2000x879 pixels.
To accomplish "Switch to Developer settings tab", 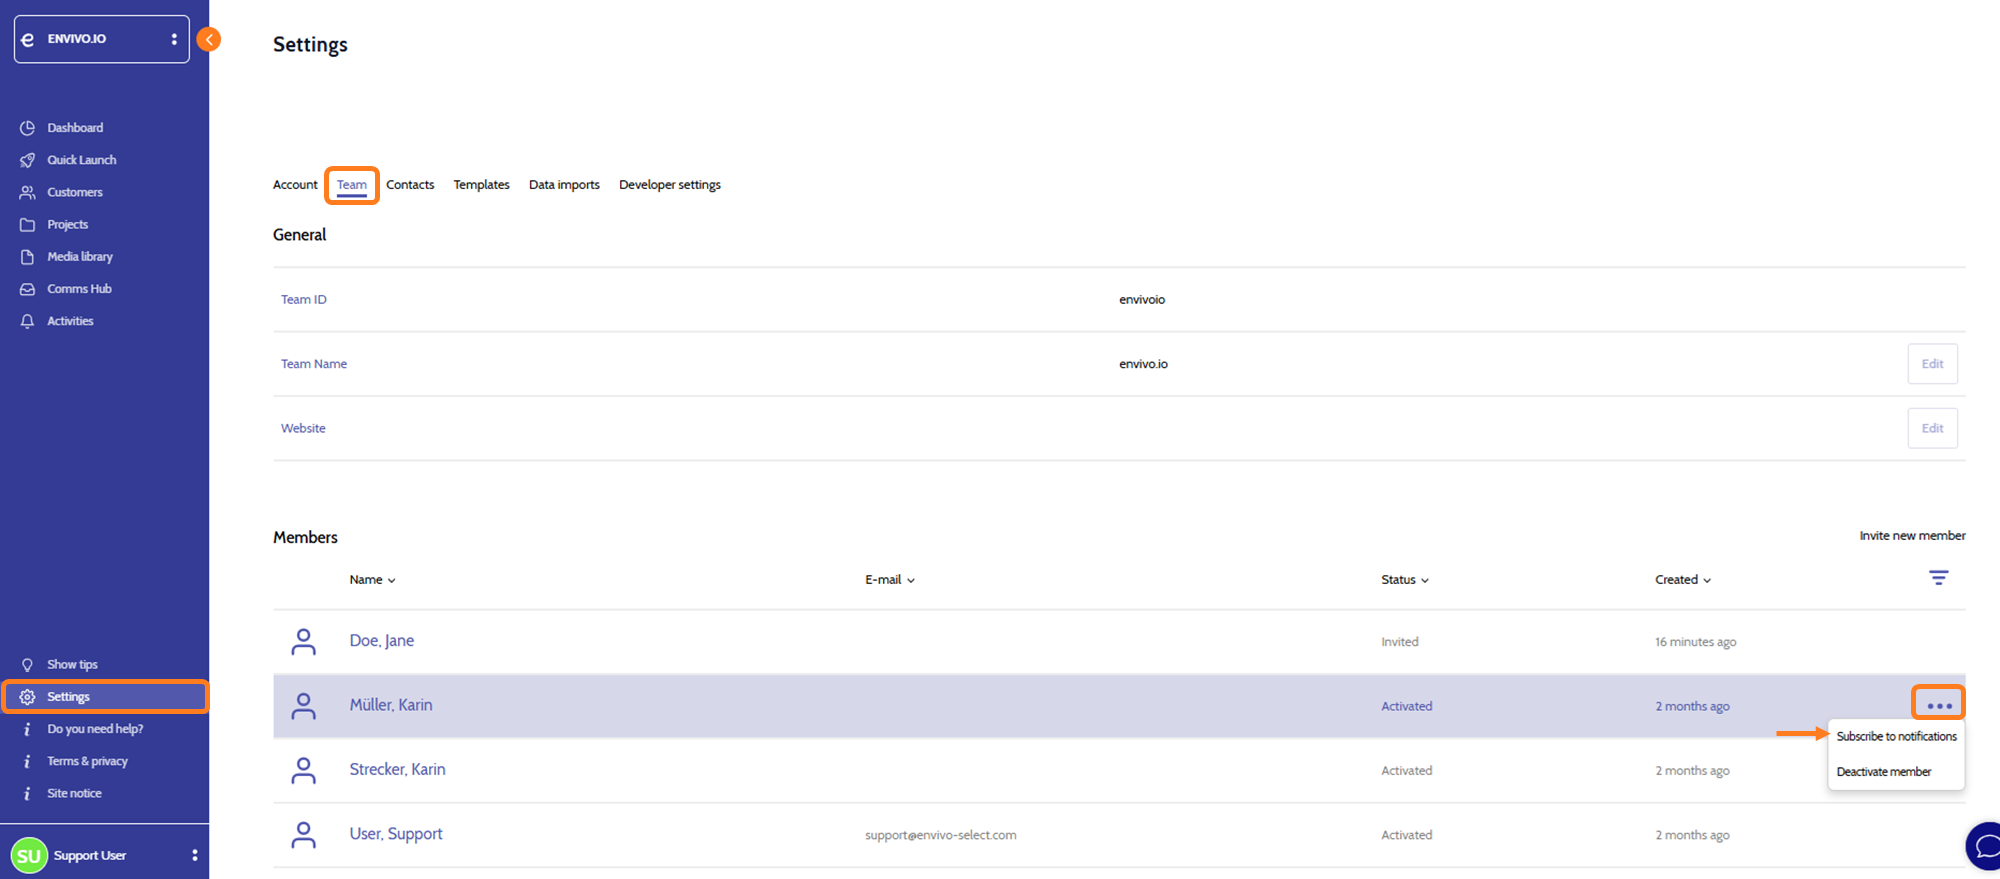I will (x=669, y=185).
